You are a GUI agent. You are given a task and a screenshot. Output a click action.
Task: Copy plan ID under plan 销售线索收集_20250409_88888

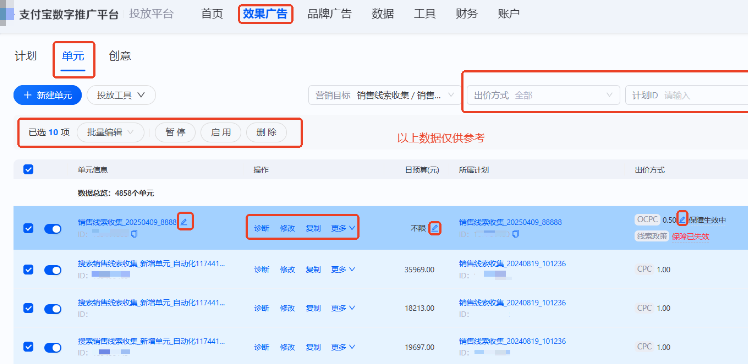[x=516, y=234]
